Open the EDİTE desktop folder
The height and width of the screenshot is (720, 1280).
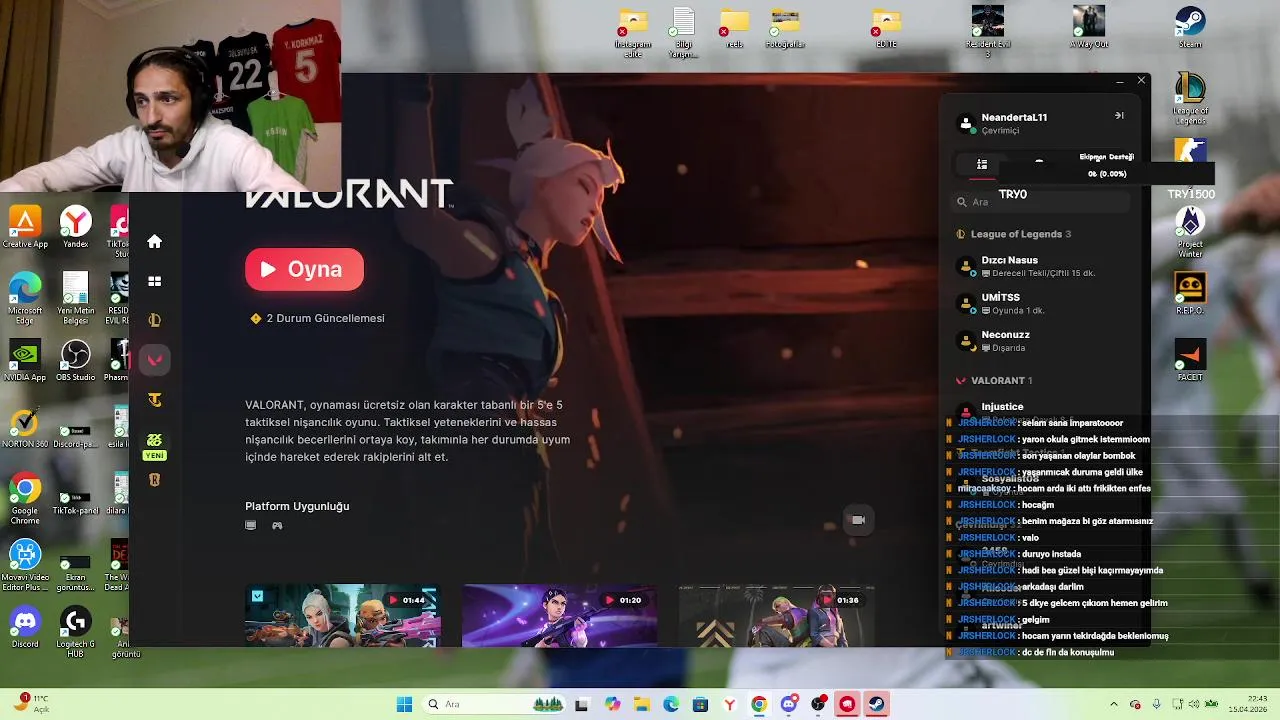pos(886,27)
